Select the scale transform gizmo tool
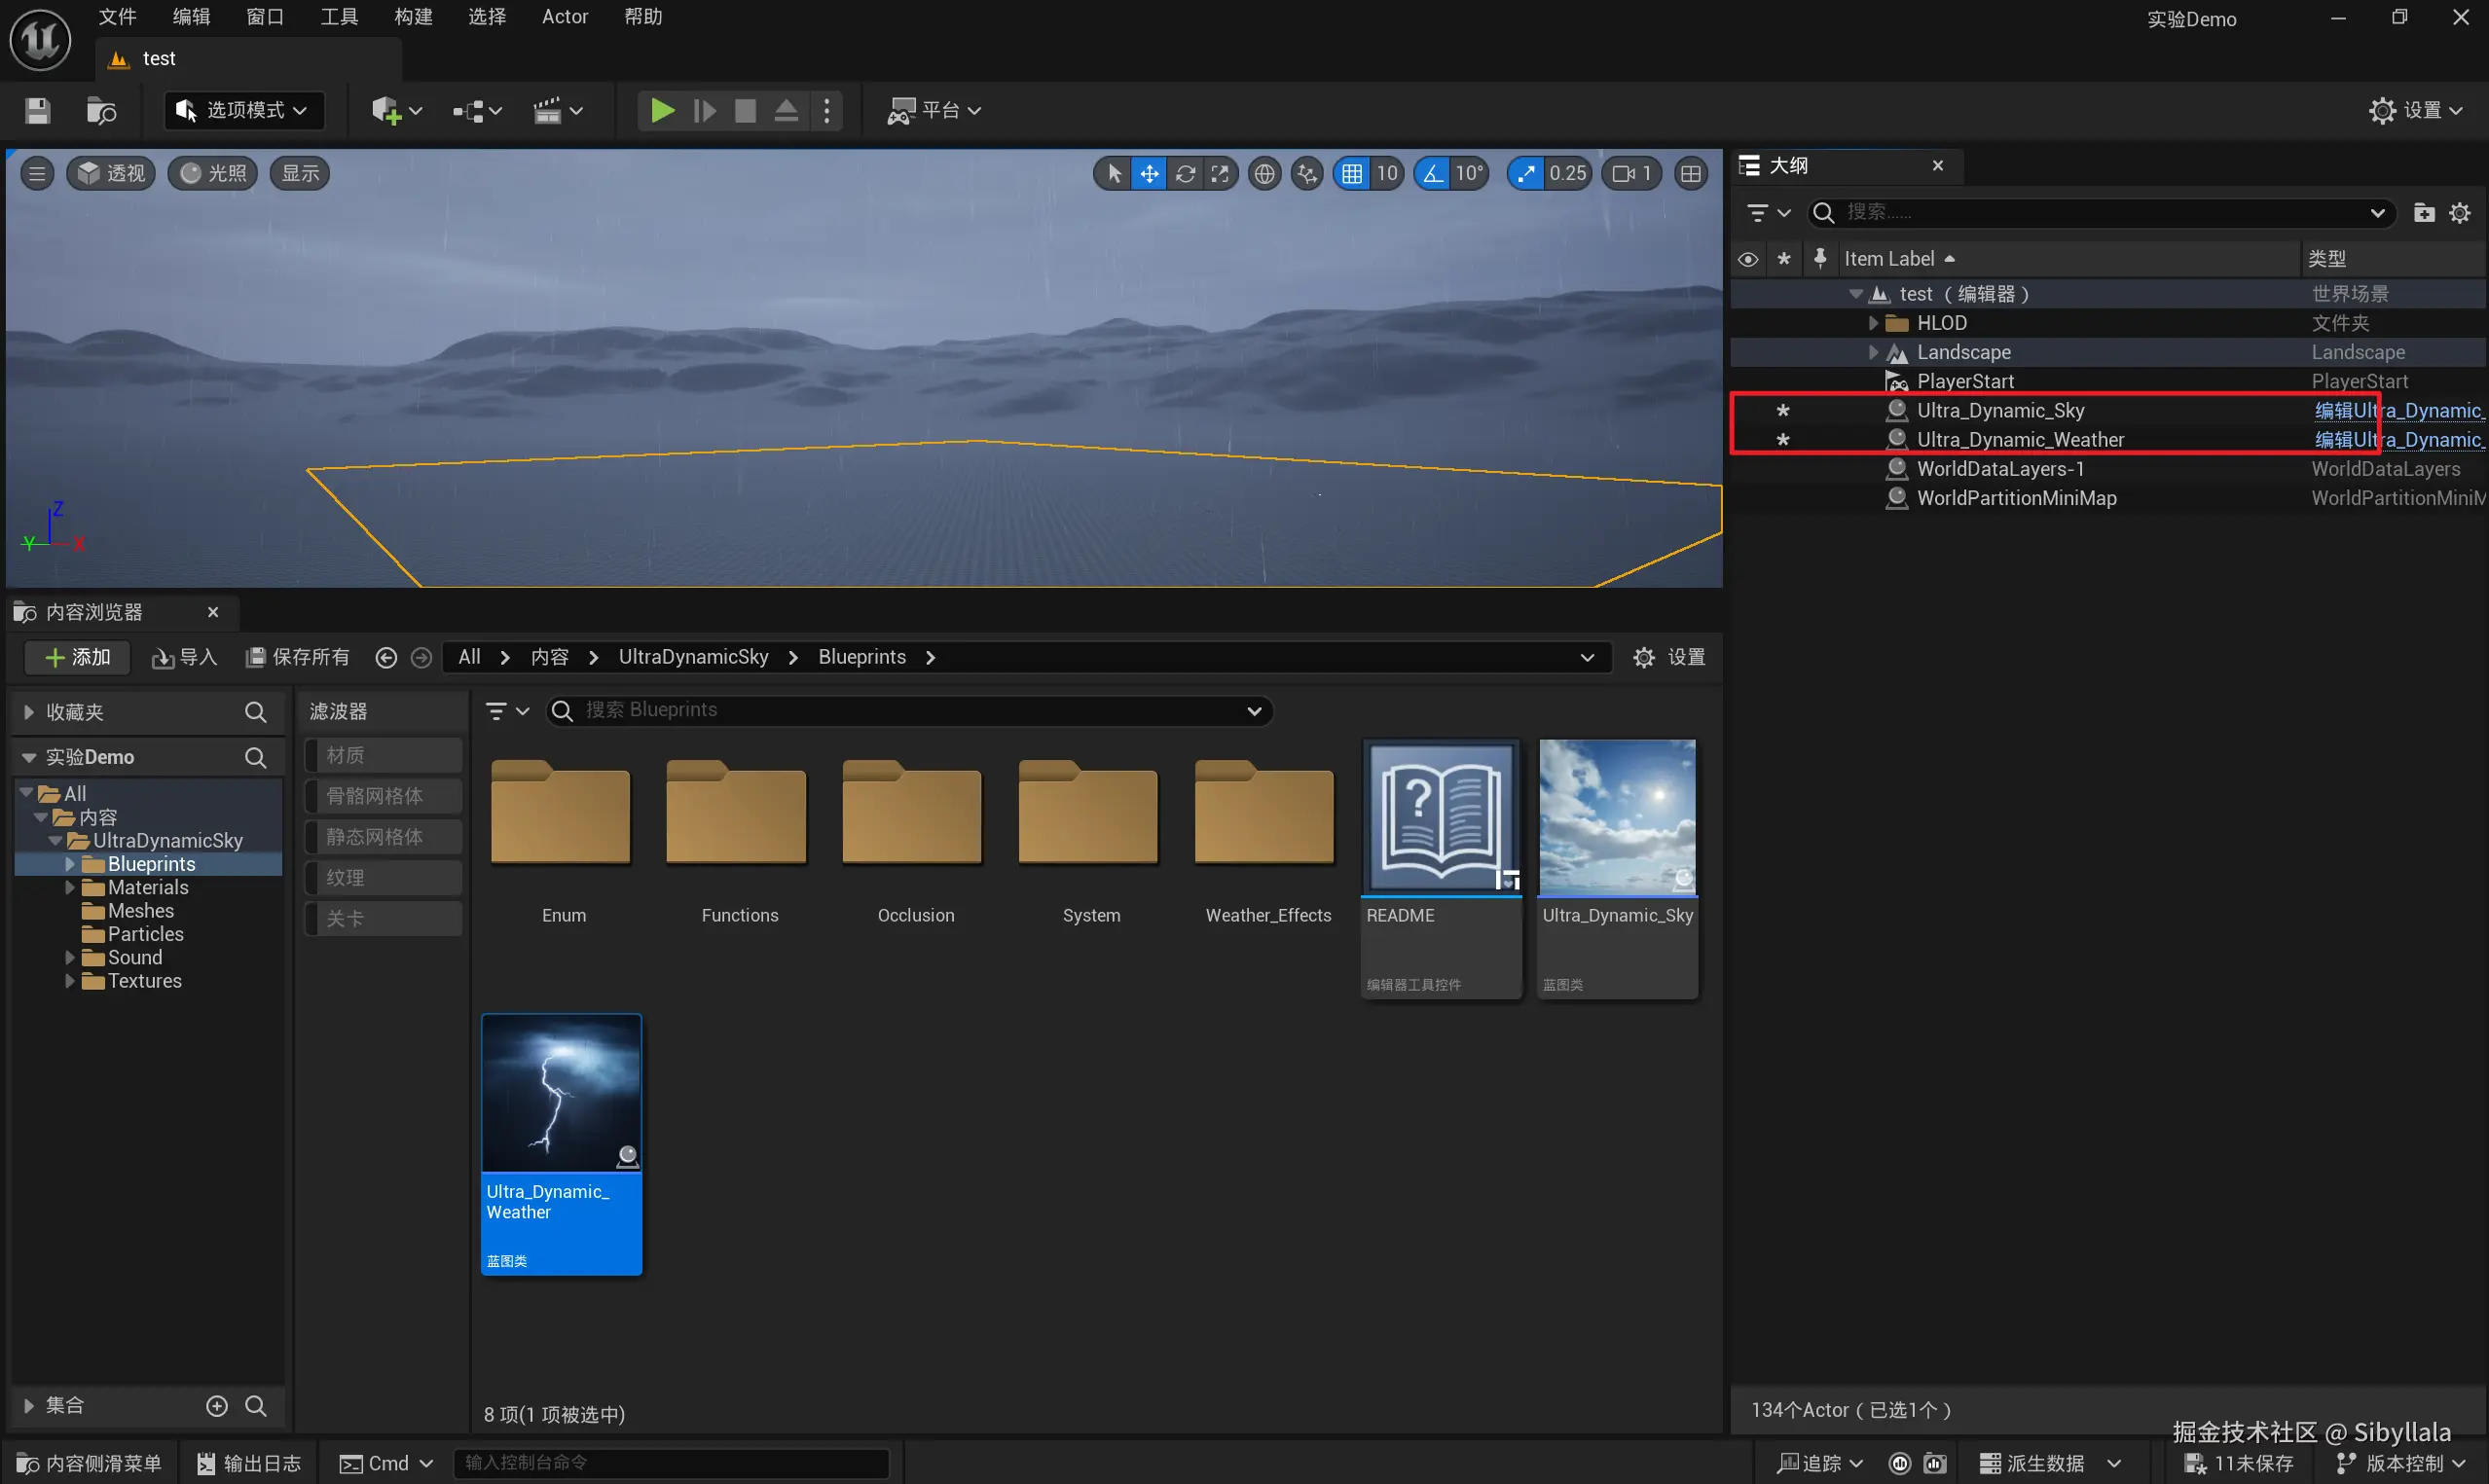This screenshot has width=2489, height=1484. pos(1220,174)
